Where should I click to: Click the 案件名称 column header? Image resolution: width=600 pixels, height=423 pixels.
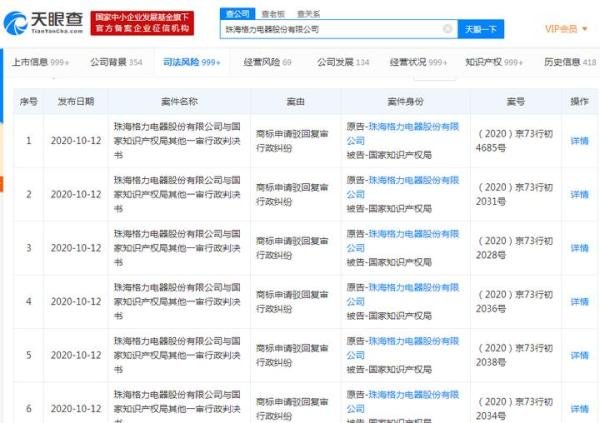(179, 101)
